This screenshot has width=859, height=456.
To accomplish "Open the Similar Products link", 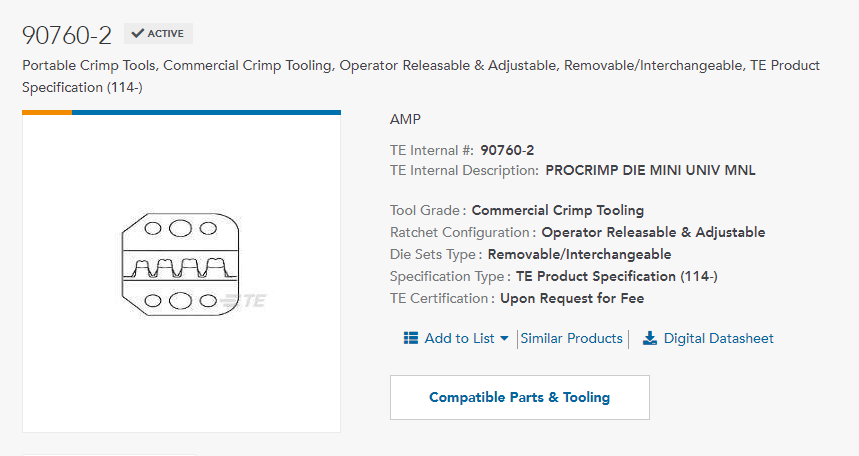I will click(571, 338).
